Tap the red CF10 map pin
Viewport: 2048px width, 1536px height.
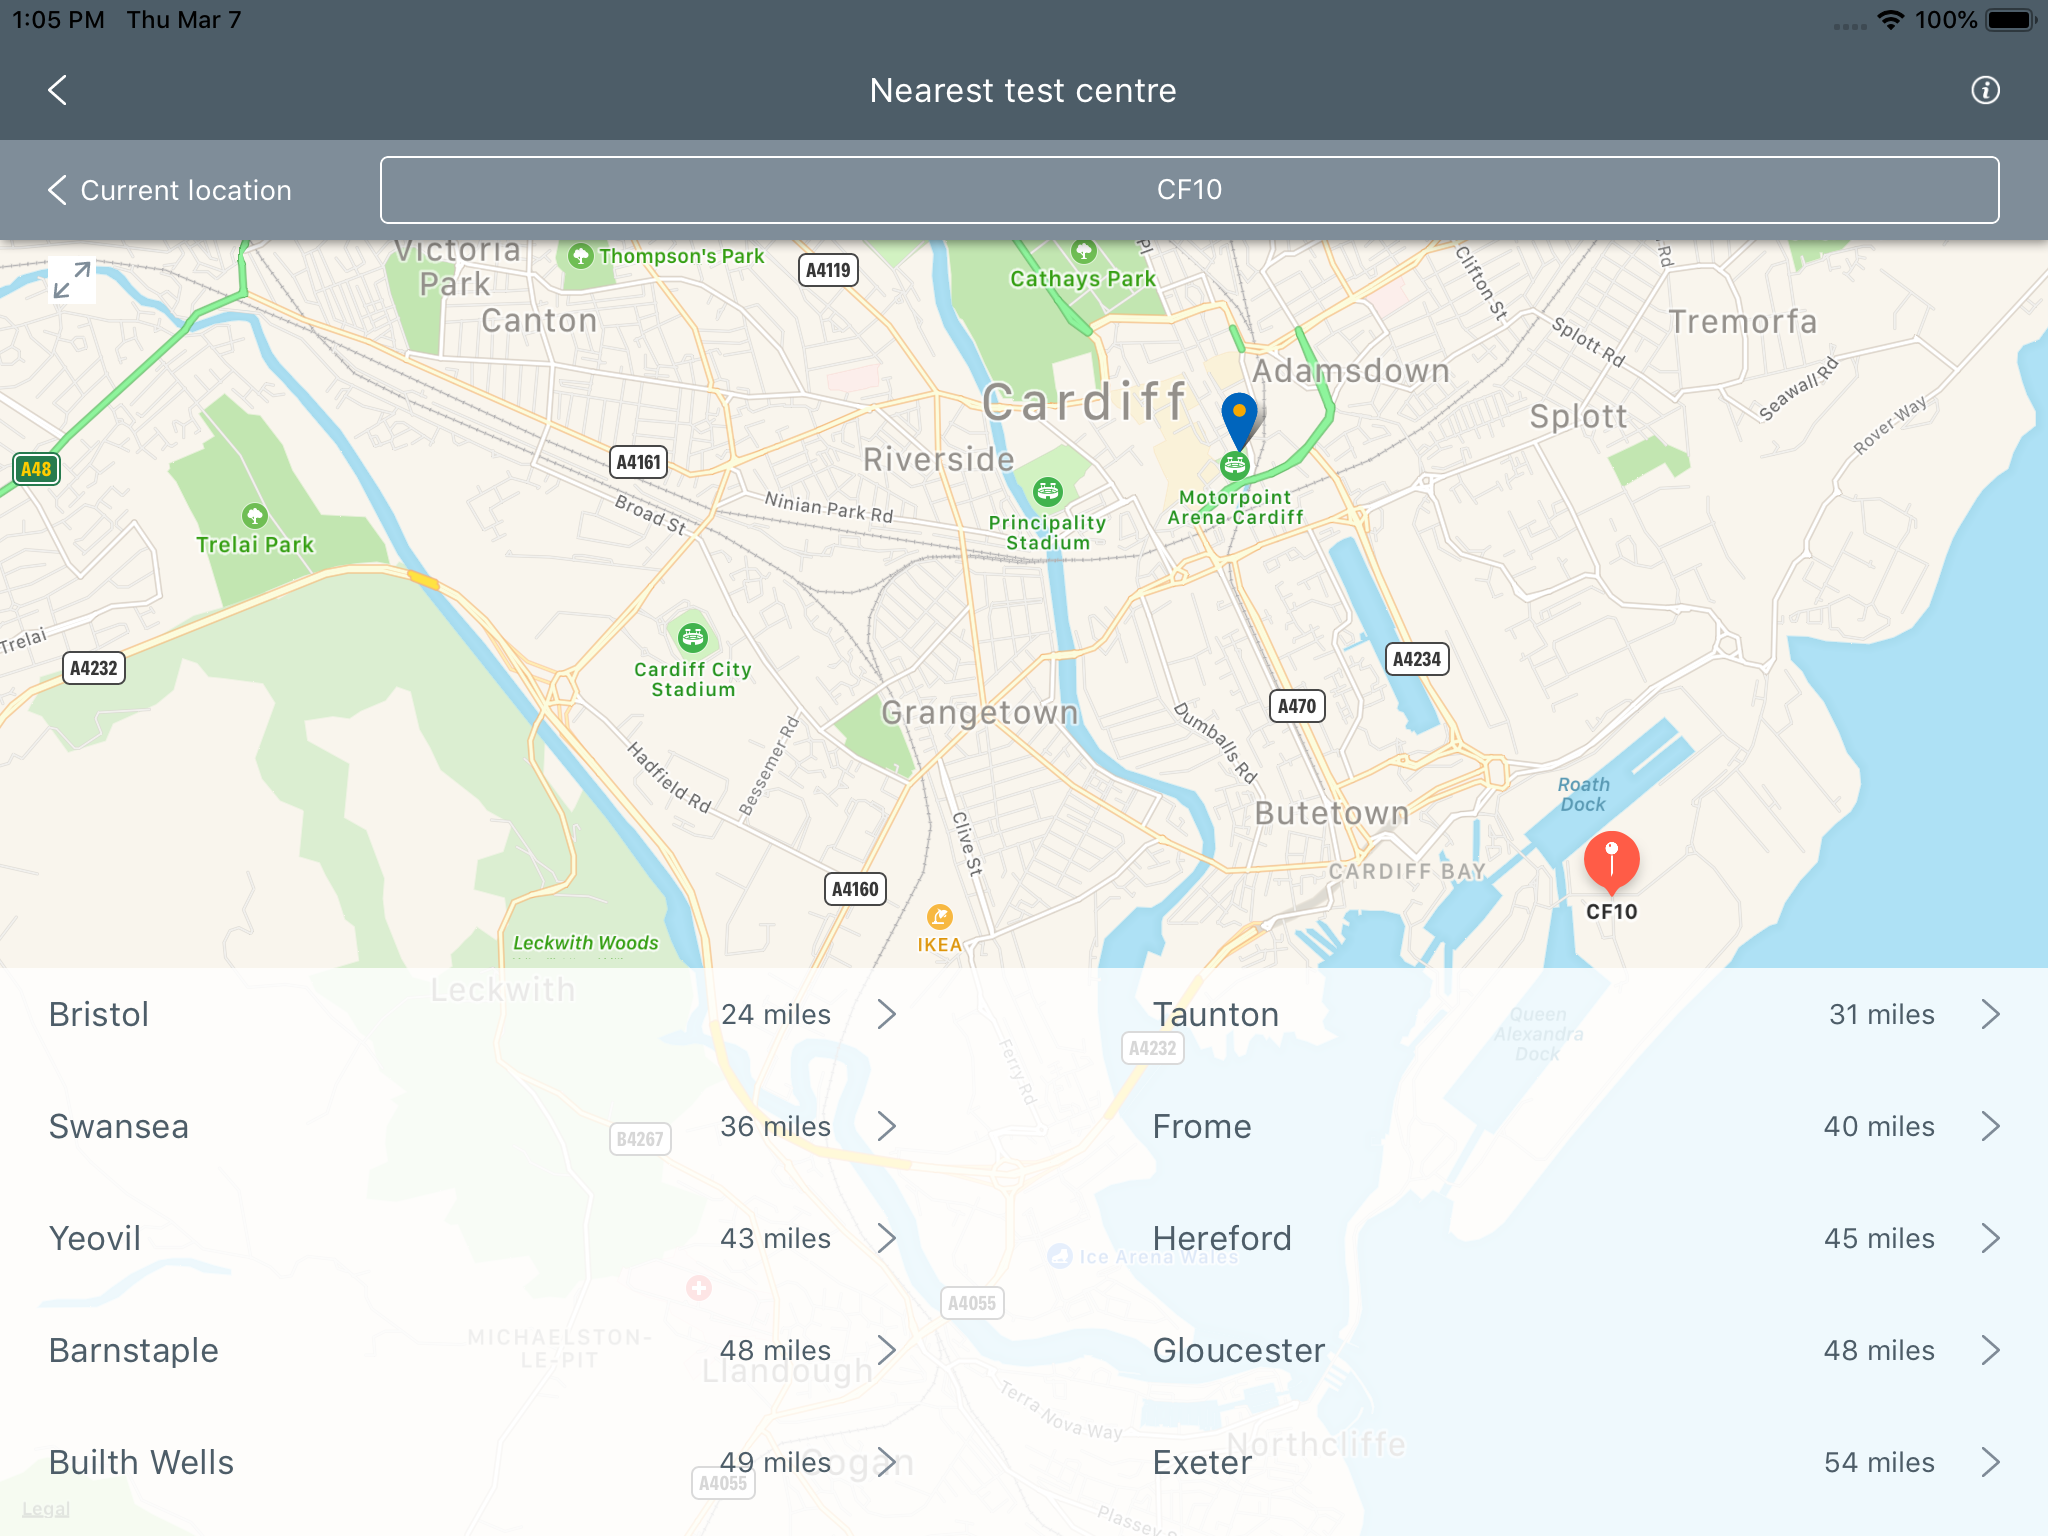pyautogui.click(x=1611, y=860)
